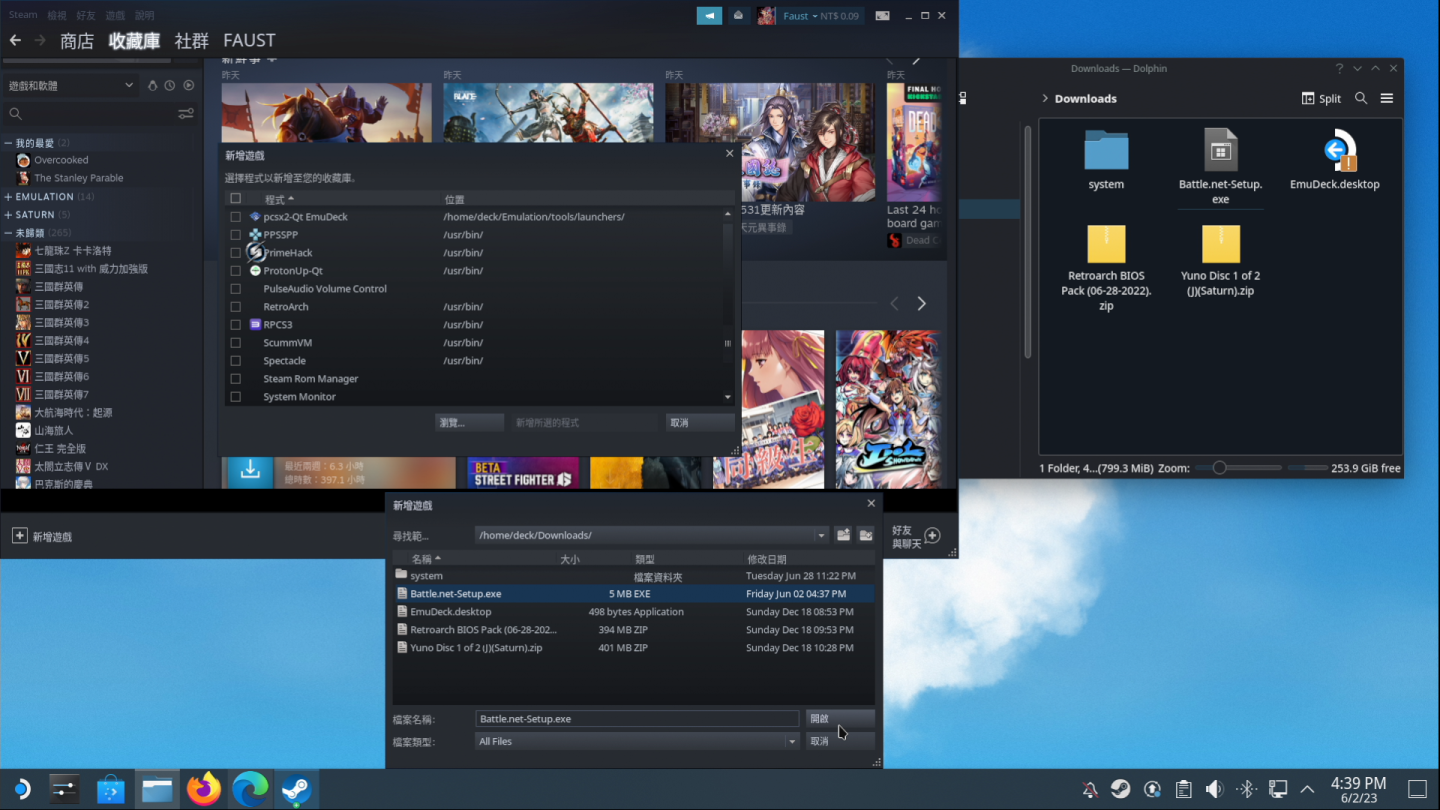Open the All Files type dropdown

[637, 741]
